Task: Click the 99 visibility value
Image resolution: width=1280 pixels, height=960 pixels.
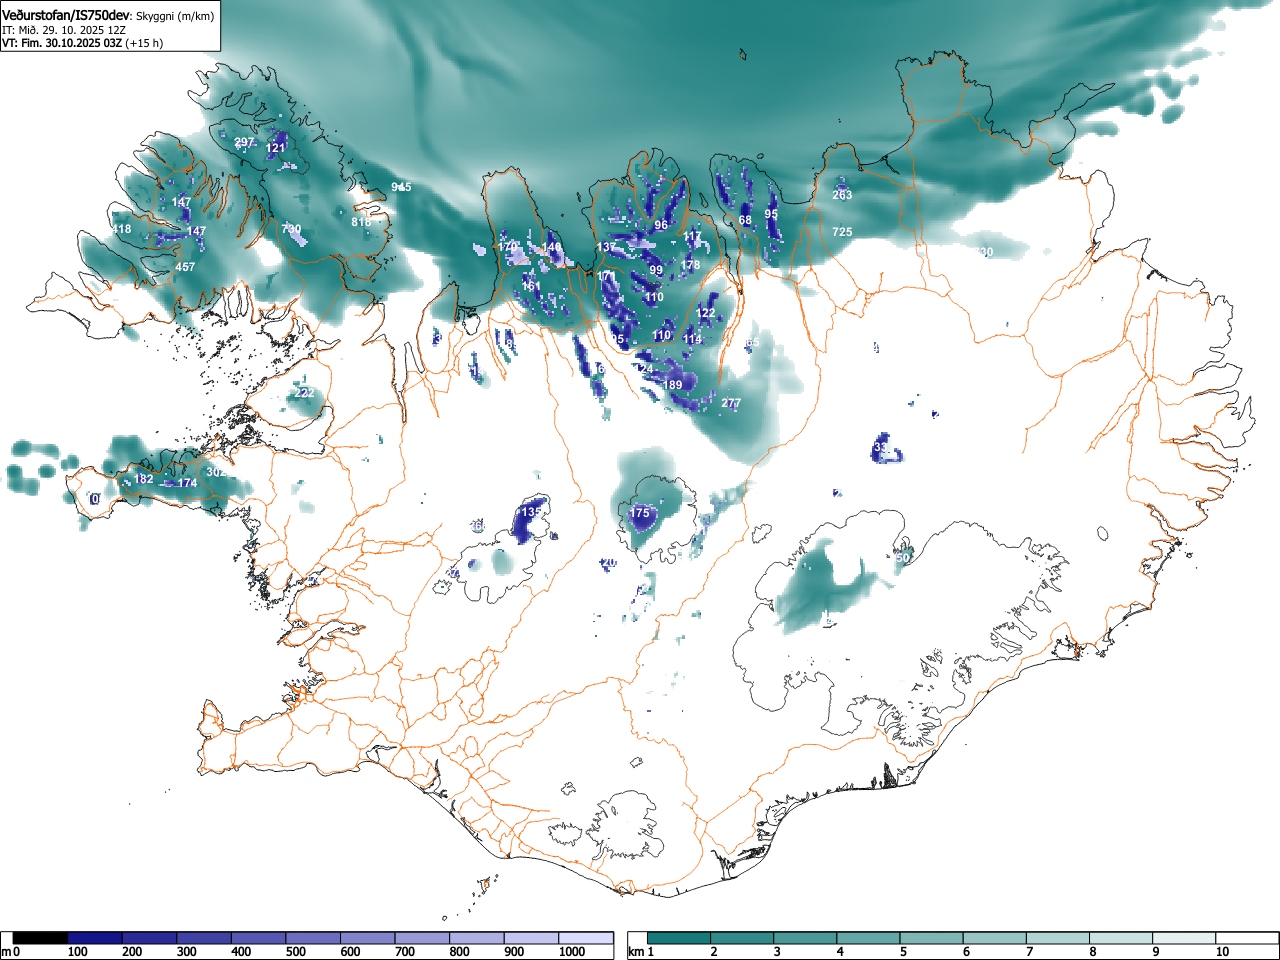Action: click(x=656, y=271)
